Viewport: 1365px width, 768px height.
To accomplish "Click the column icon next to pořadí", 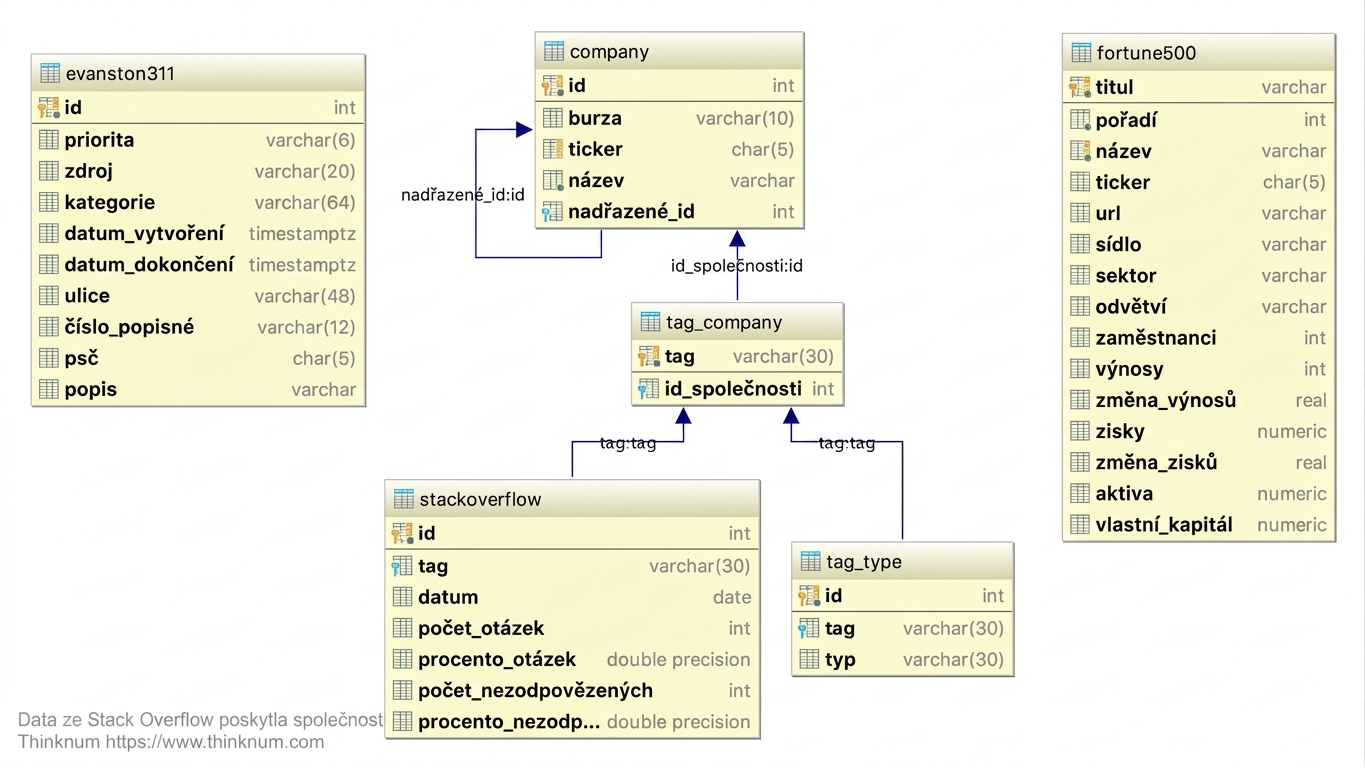I will pyautogui.click(x=1080, y=120).
